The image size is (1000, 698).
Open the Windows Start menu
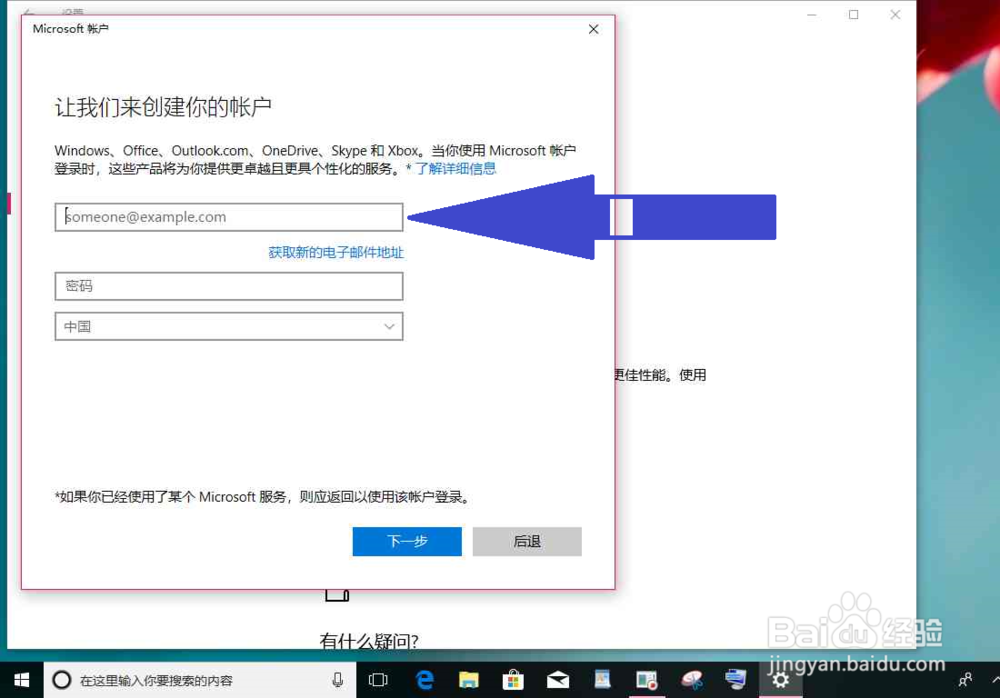tap(21, 680)
